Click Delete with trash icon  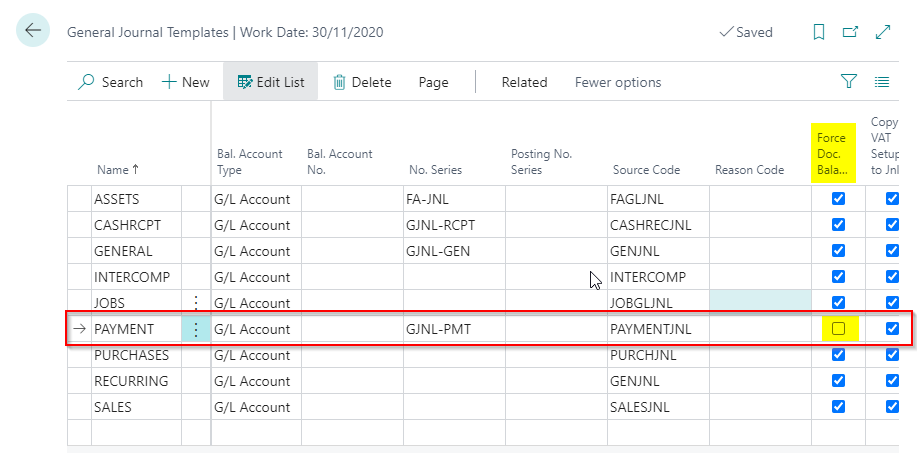pyautogui.click(x=361, y=82)
